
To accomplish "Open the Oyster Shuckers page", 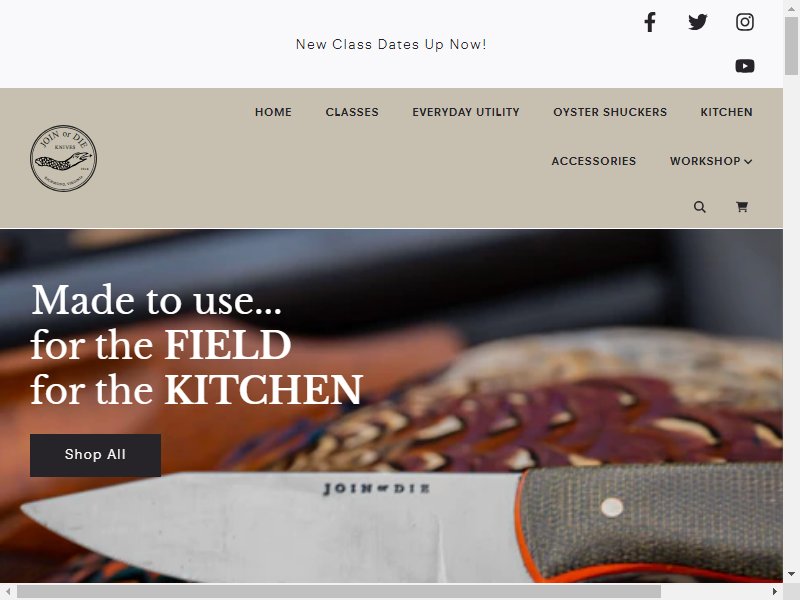I will pyautogui.click(x=610, y=112).
